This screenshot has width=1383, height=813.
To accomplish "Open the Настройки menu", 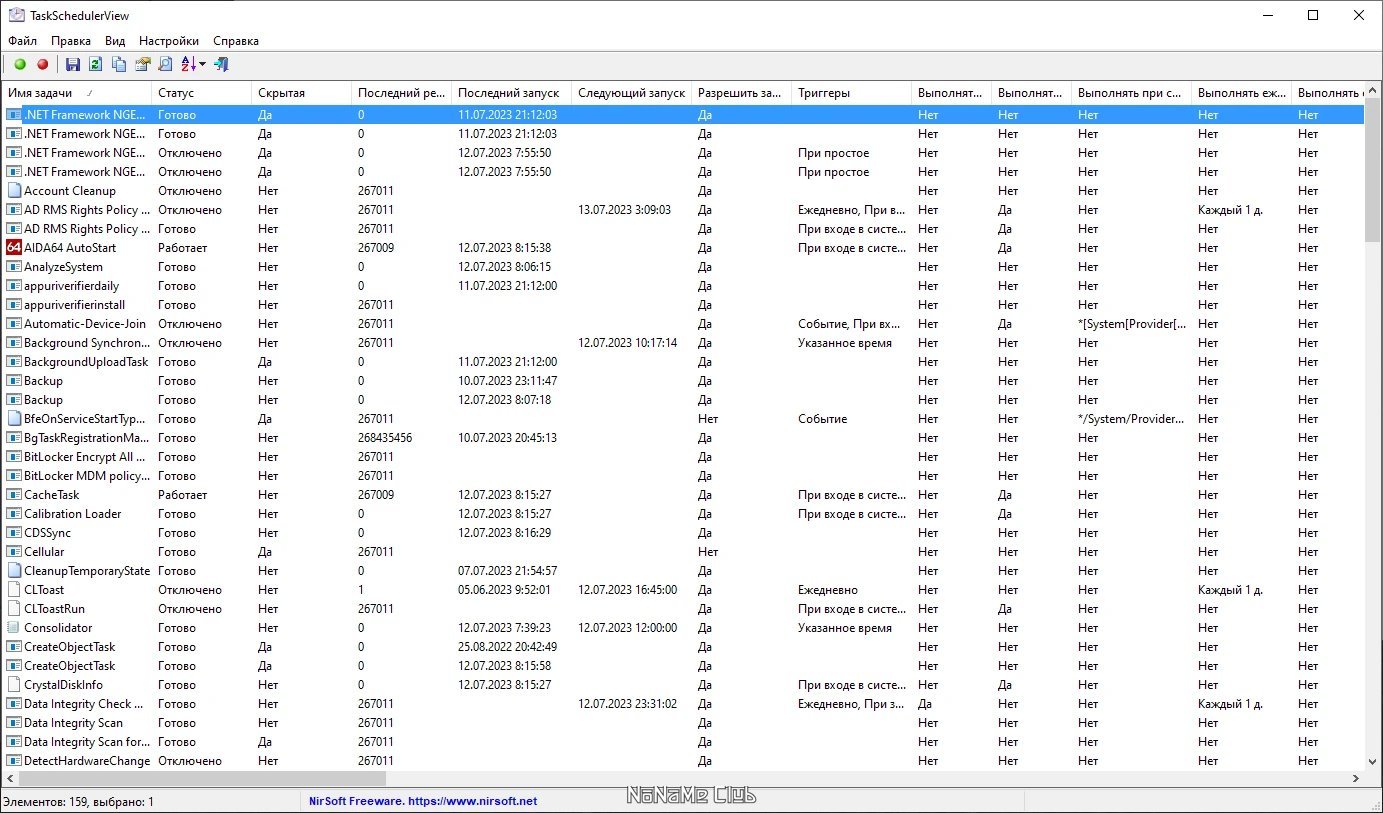I will pyautogui.click(x=168, y=41).
